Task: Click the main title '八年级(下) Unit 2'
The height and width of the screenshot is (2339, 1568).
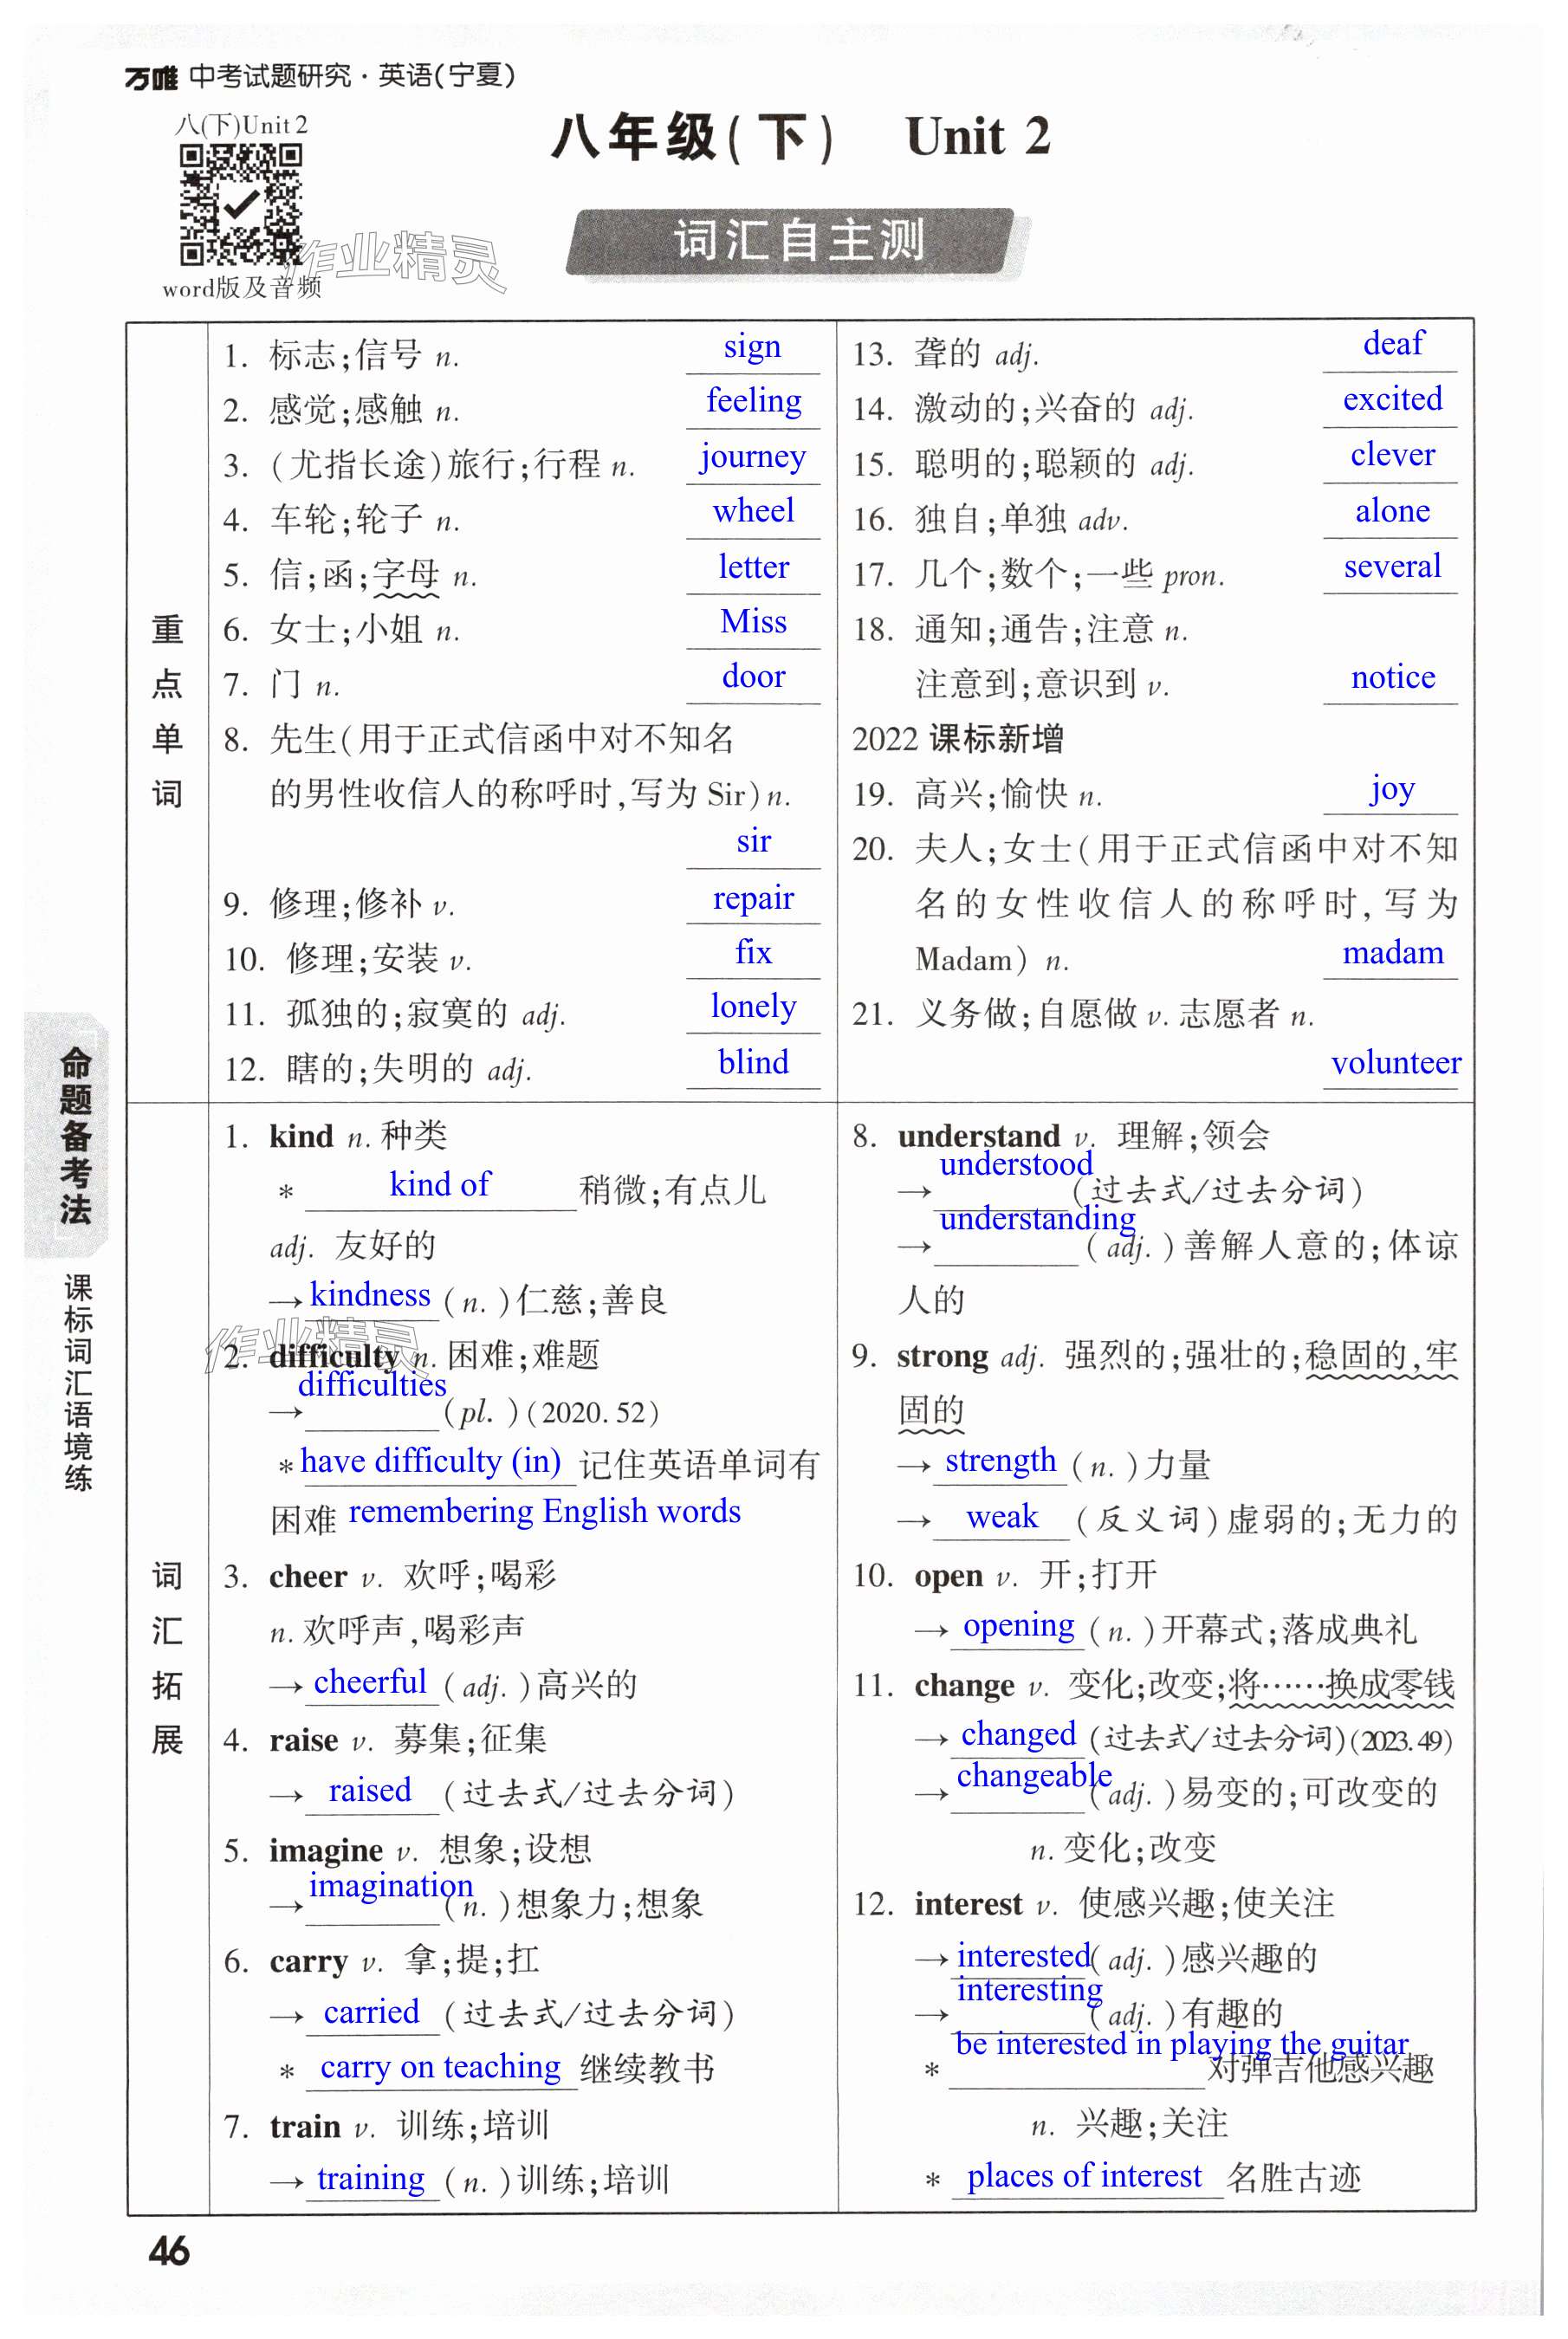Action: click(799, 137)
